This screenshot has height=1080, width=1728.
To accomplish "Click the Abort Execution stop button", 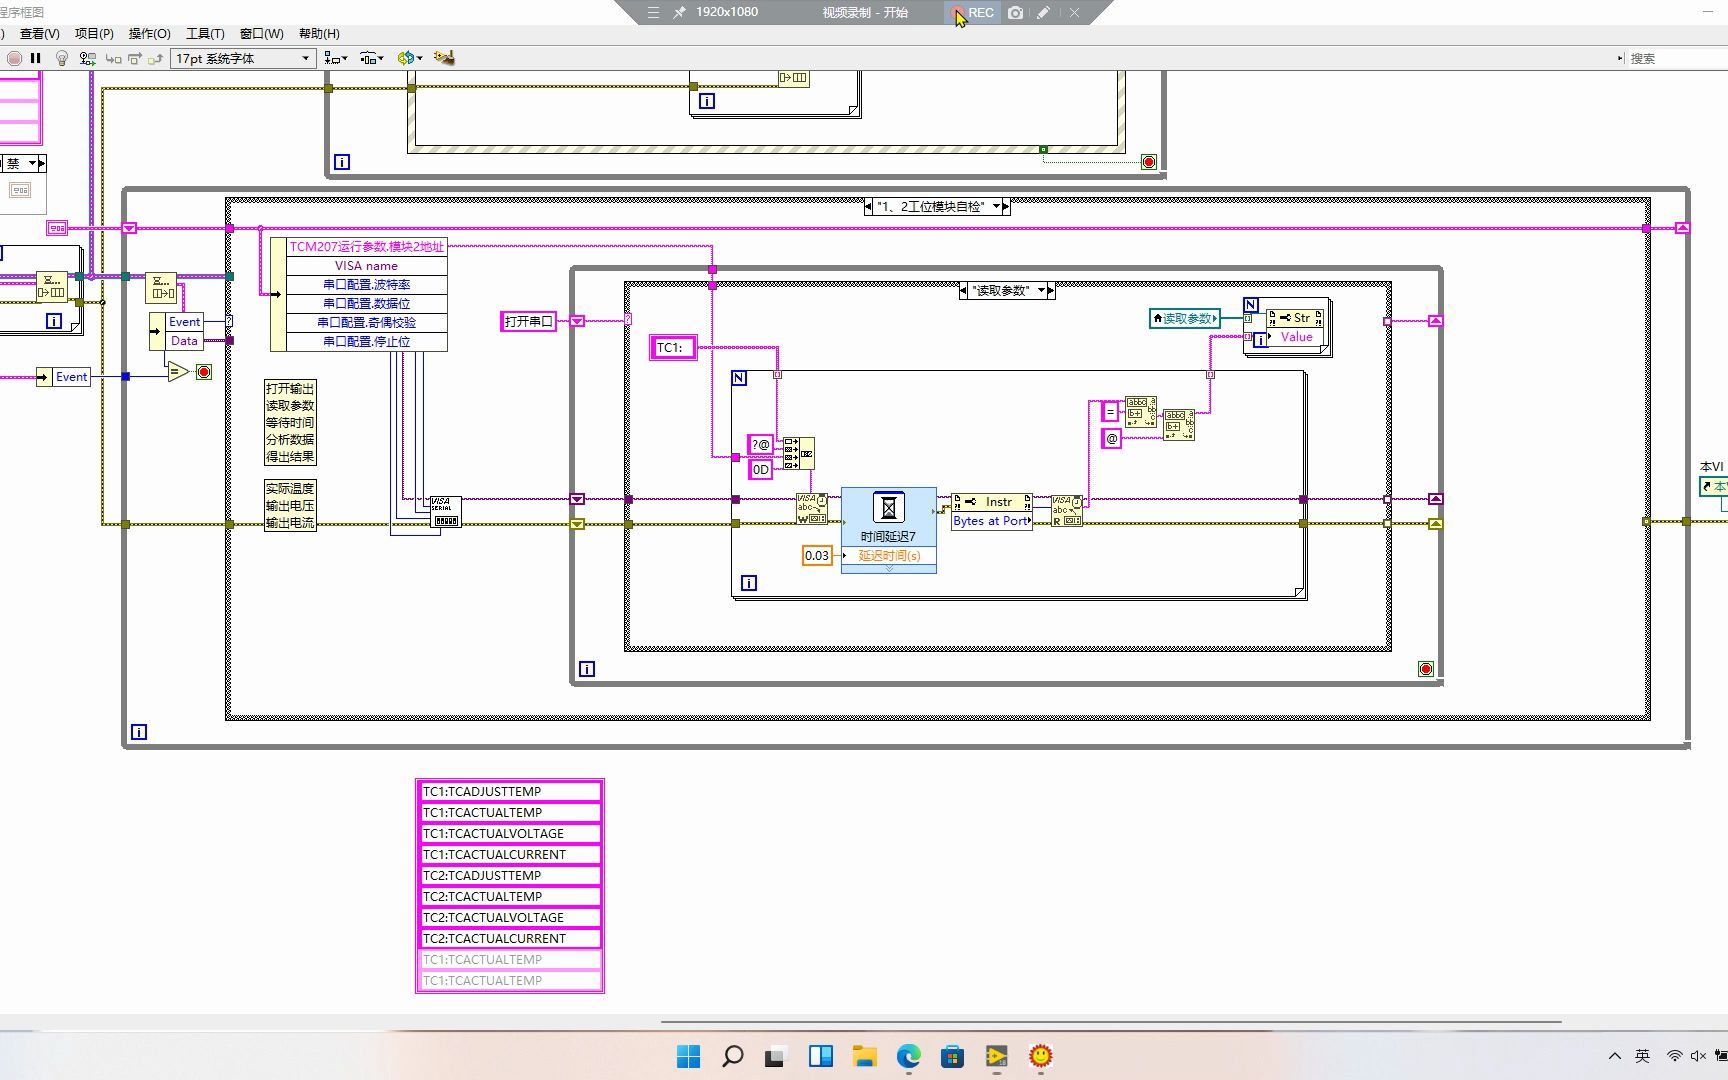I will coord(14,59).
